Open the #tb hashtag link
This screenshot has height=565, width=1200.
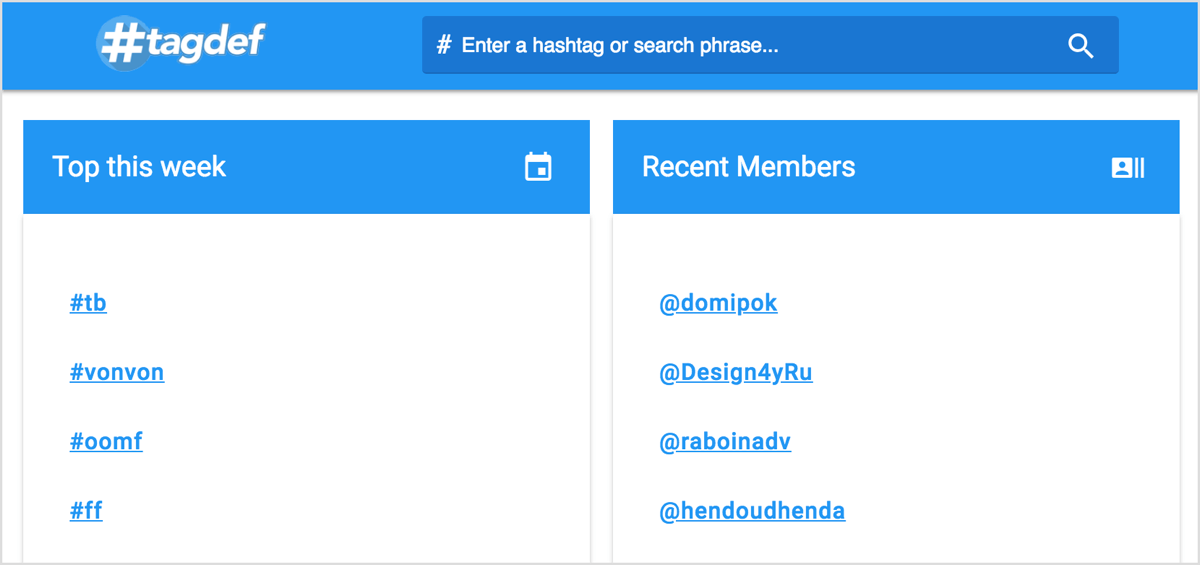[x=88, y=303]
